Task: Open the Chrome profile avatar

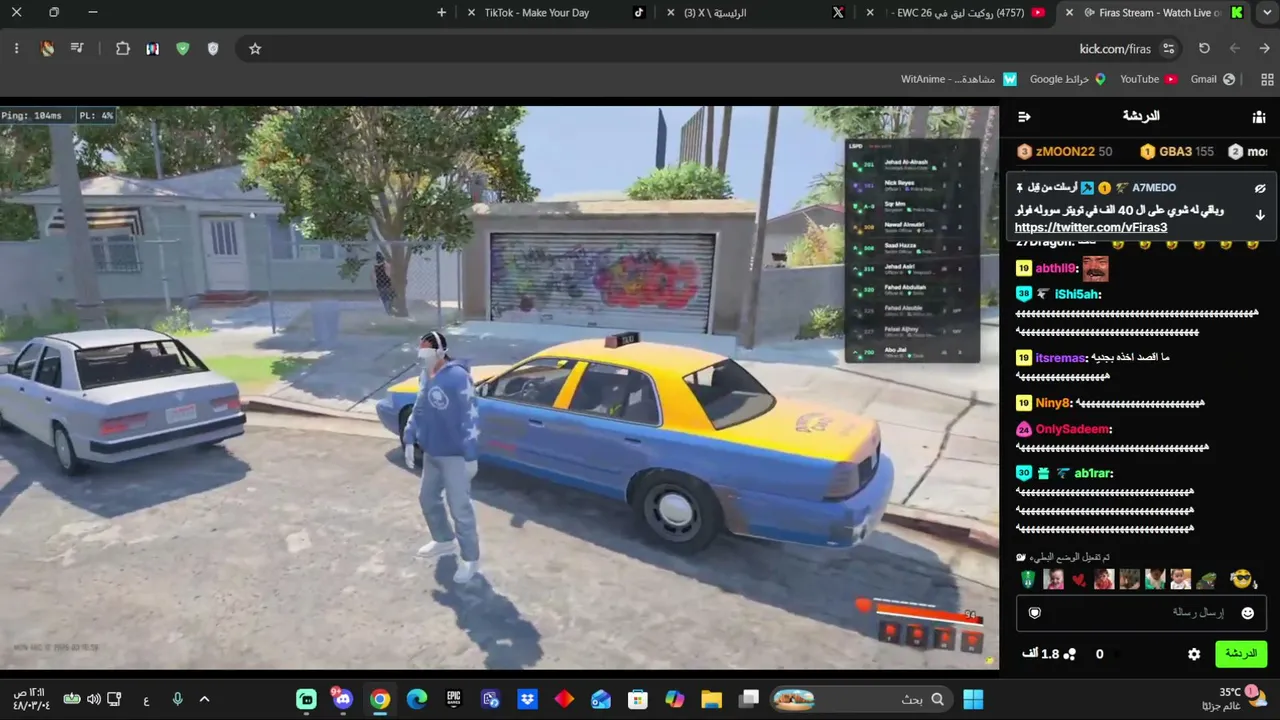Action: click(x=47, y=48)
